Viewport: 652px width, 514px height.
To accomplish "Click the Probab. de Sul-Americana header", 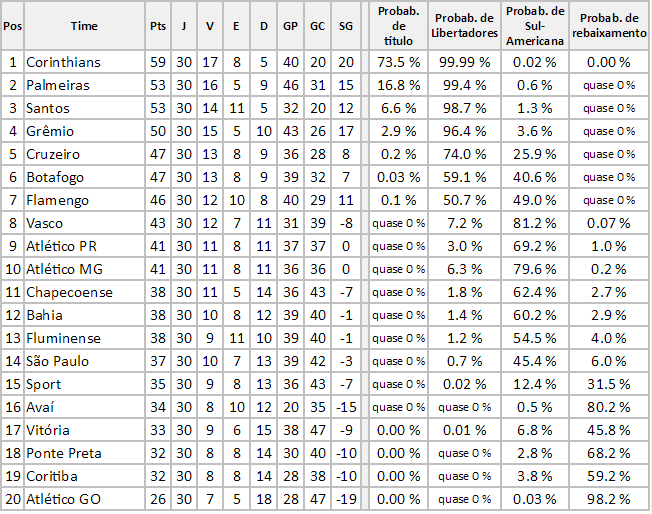I will [535, 26].
